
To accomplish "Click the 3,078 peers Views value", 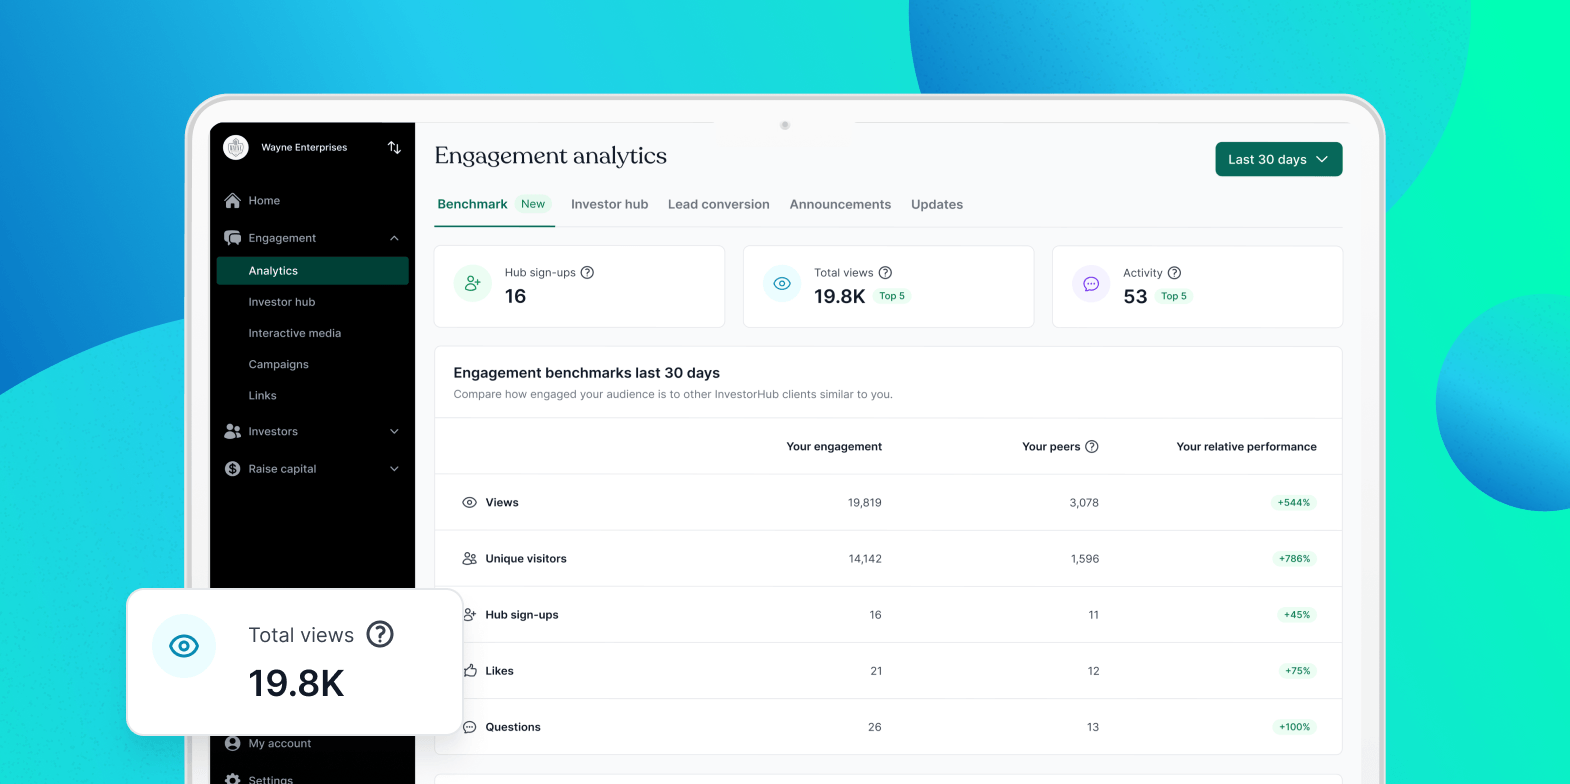I will (1084, 503).
